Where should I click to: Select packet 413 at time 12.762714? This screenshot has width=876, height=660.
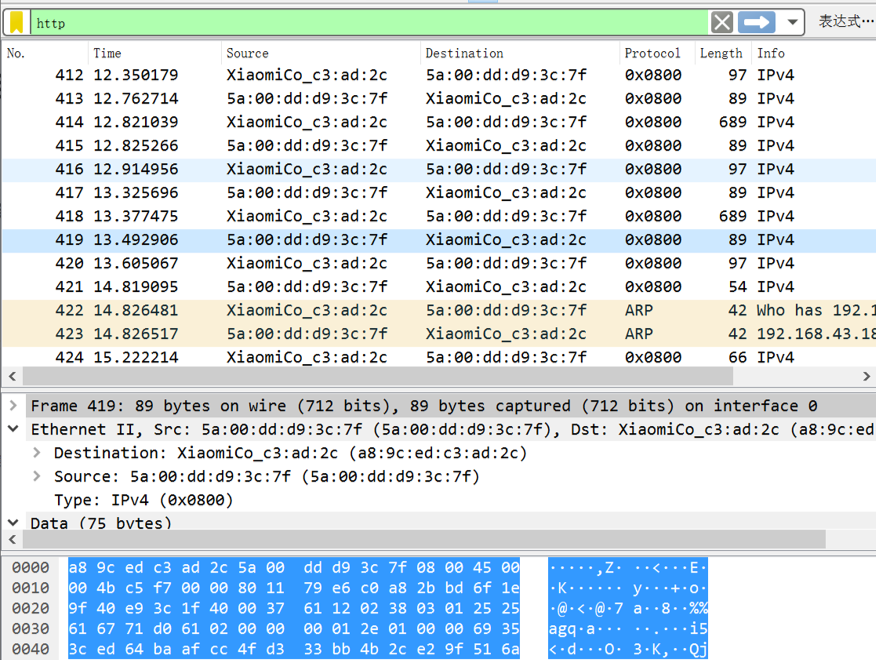(439, 98)
